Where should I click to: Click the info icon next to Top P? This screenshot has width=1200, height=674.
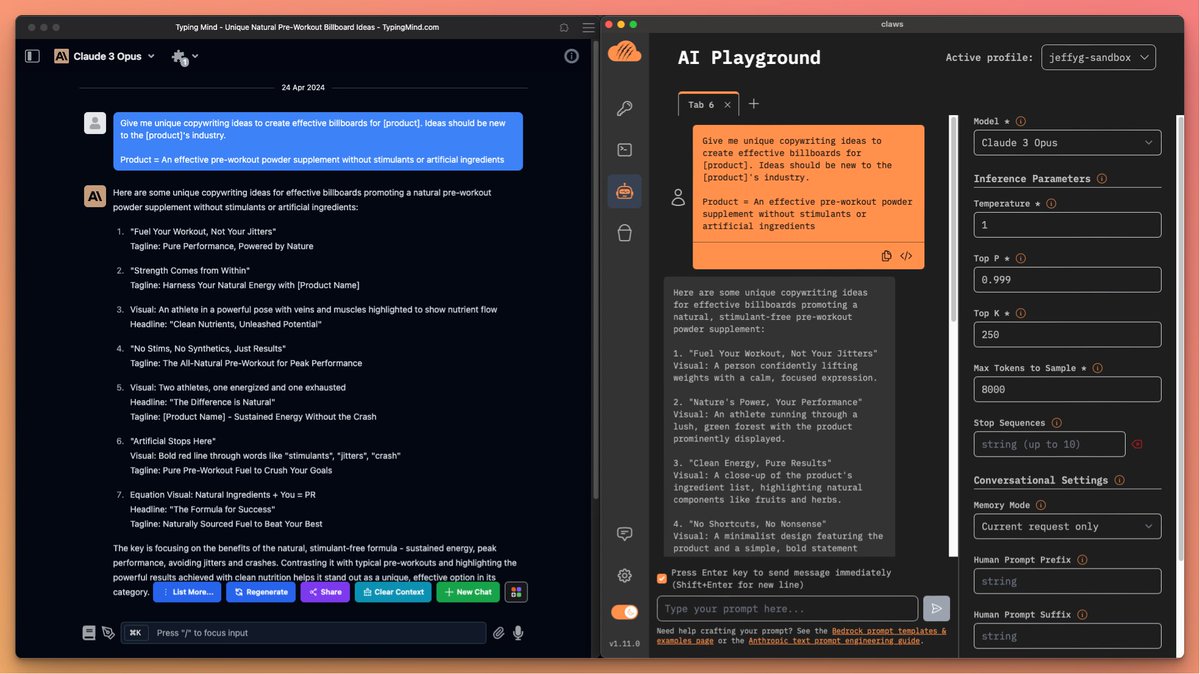pyautogui.click(x=1021, y=259)
